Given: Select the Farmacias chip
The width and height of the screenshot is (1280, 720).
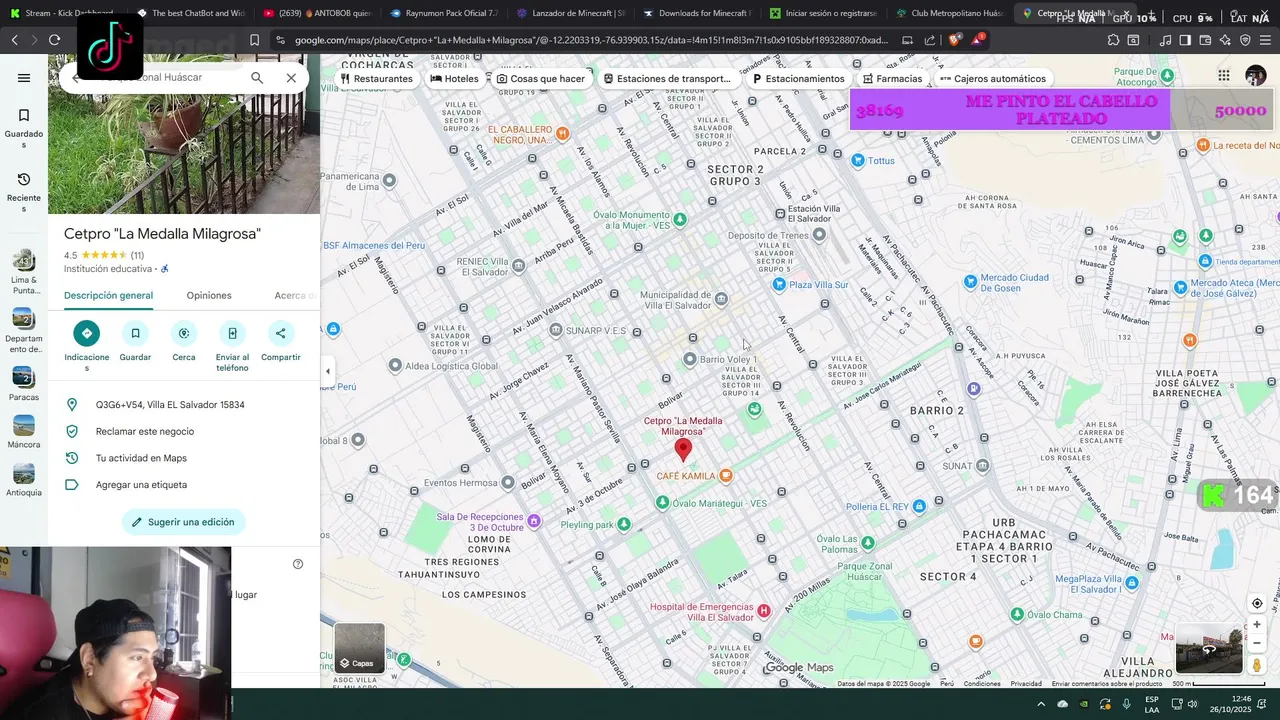Looking at the screenshot, I should coord(893,79).
